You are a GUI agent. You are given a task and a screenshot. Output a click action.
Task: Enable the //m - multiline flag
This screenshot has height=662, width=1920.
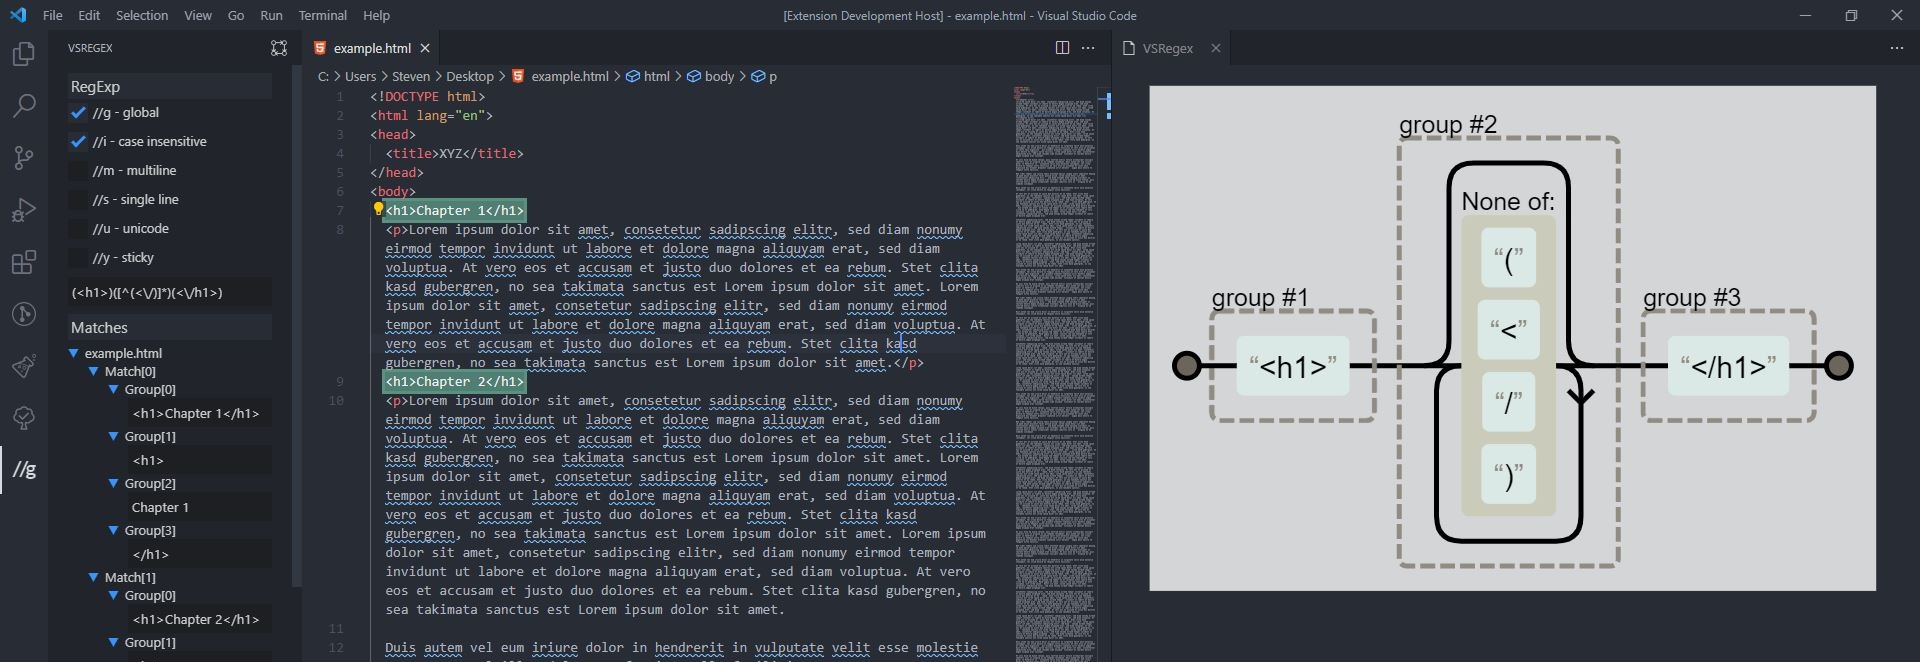click(78, 171)
